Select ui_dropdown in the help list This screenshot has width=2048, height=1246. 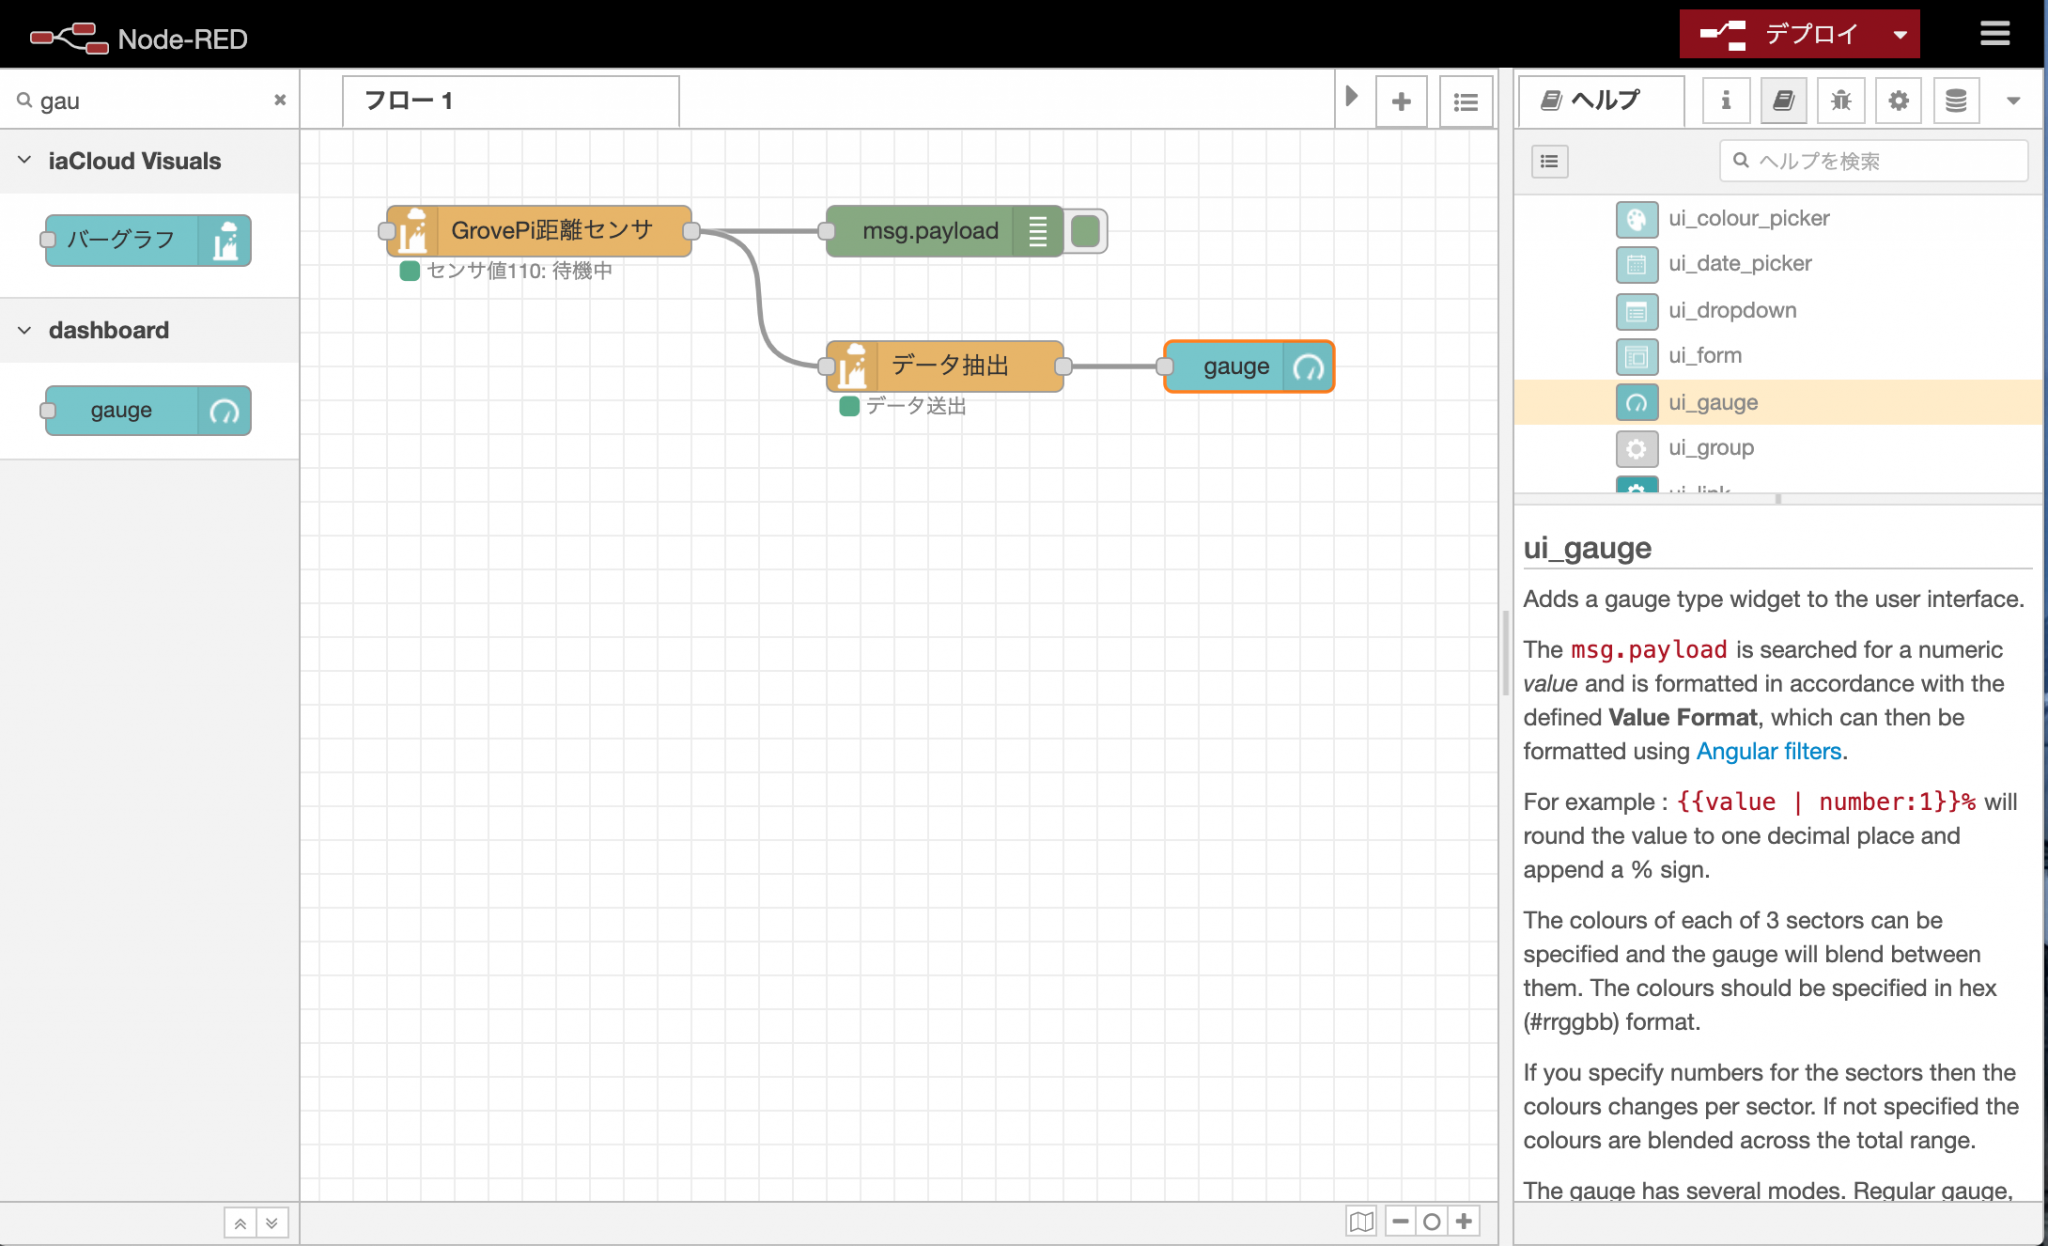[x=1732, y=310]
